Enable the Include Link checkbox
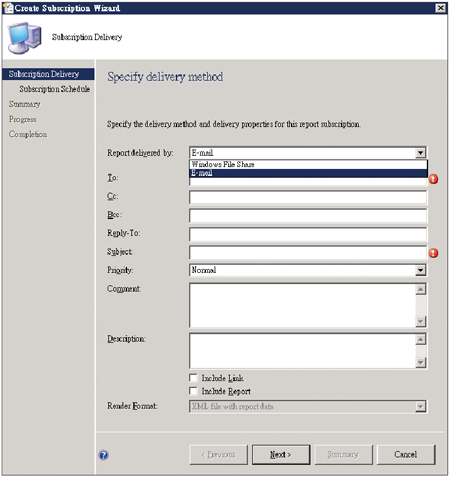The image size is (450, 478). click(x=193, y=378)
